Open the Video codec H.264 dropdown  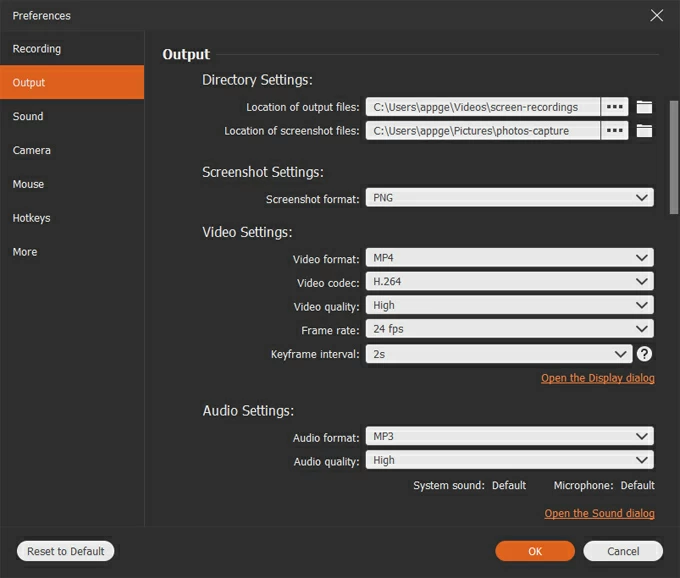(x=509, y=281)
